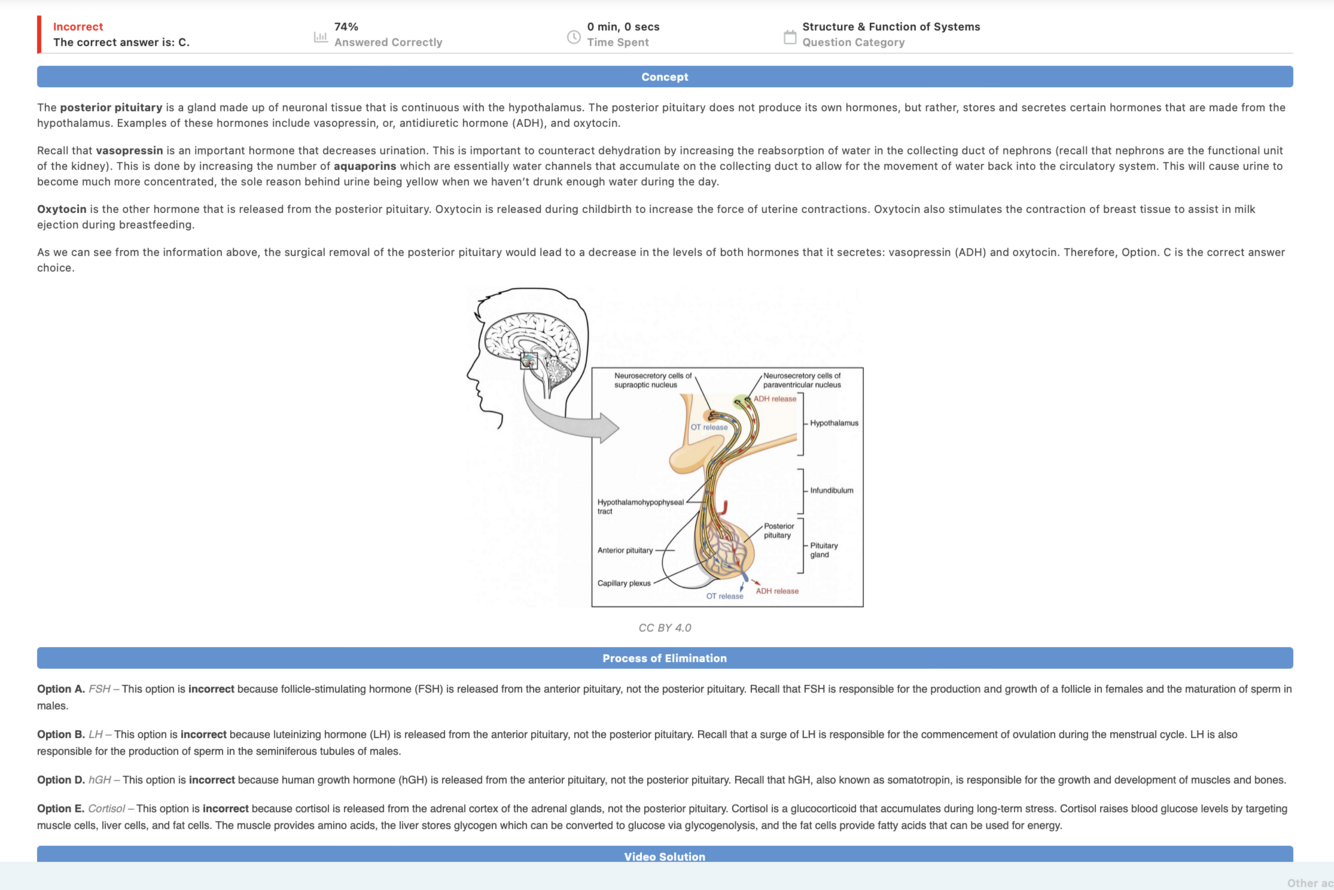Click 'Anterior pituitary' diagram label
Viewport: 1334px width, 890px height.
point(625,550)
